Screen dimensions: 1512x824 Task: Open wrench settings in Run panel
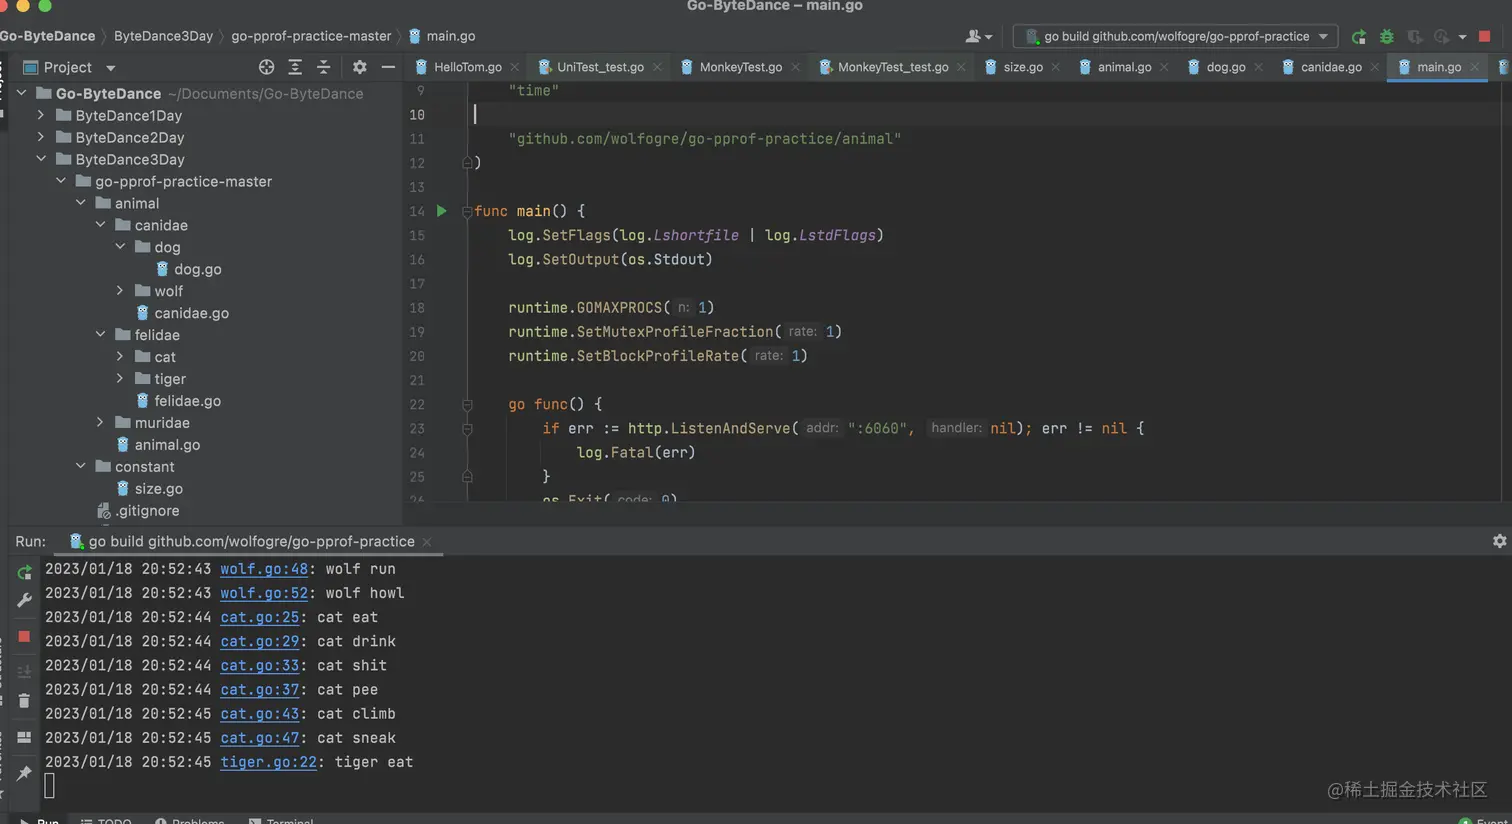click(x=24, y=600)
